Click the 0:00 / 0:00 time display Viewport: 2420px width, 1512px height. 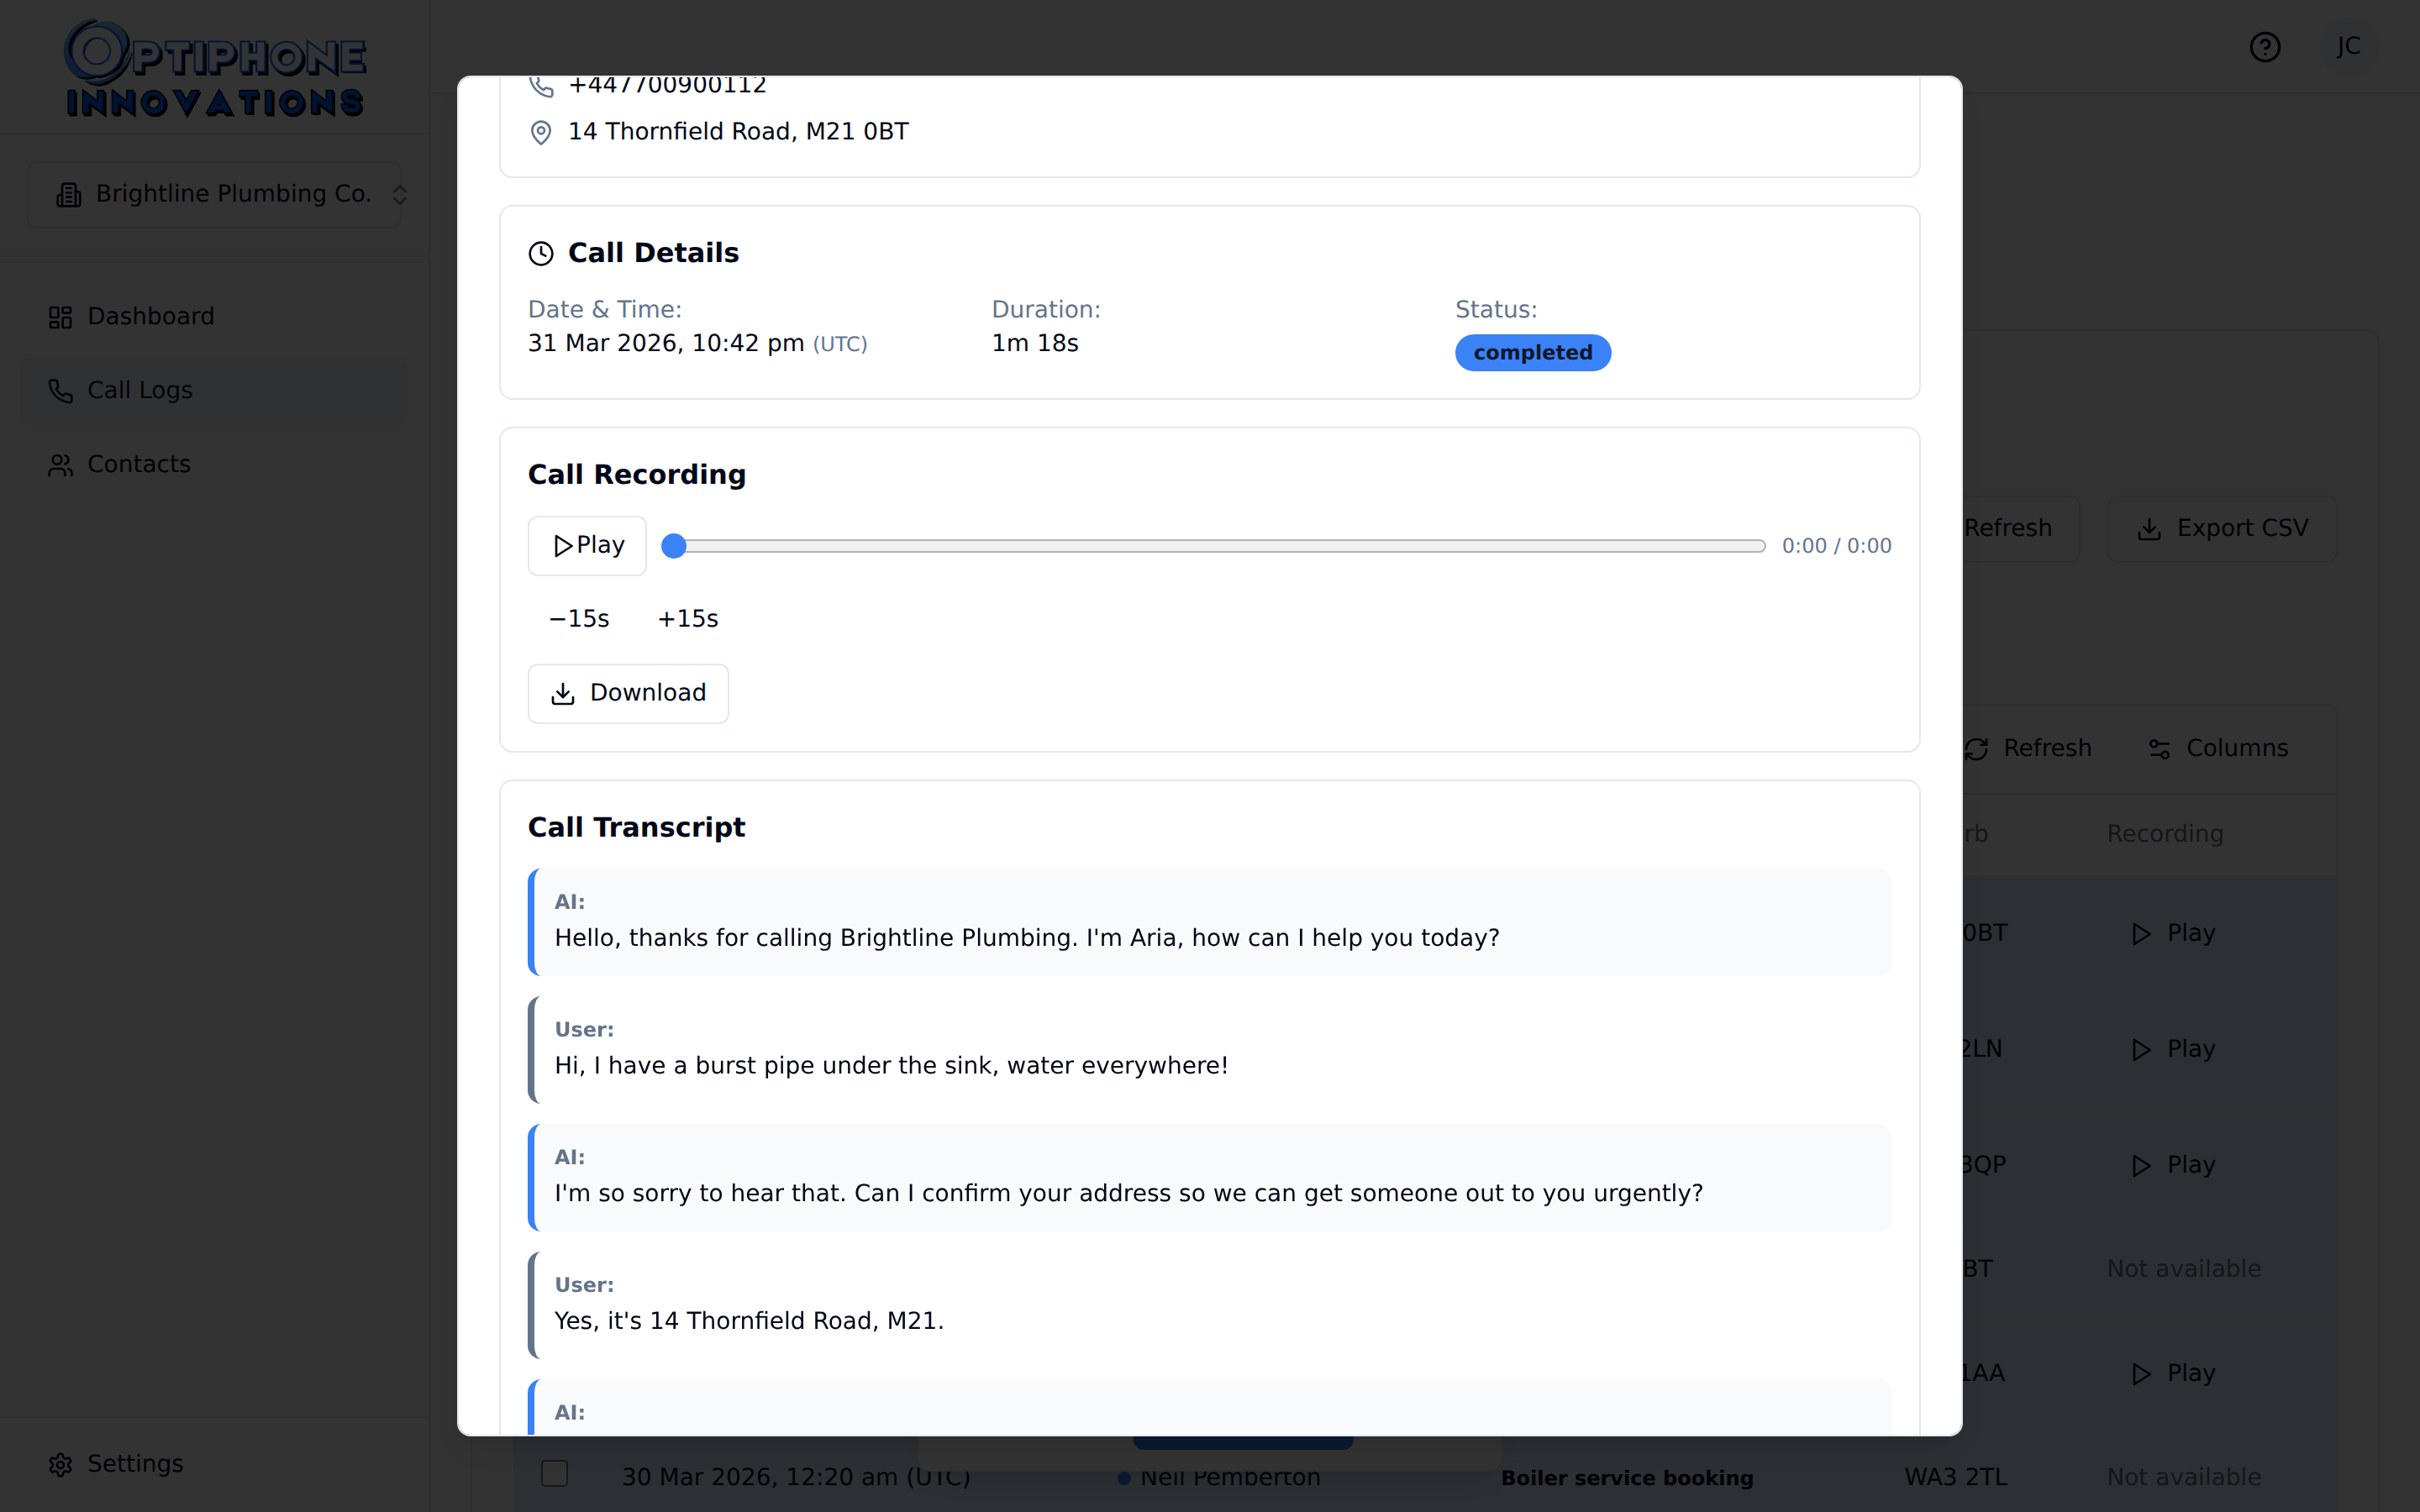(1836, 546)
